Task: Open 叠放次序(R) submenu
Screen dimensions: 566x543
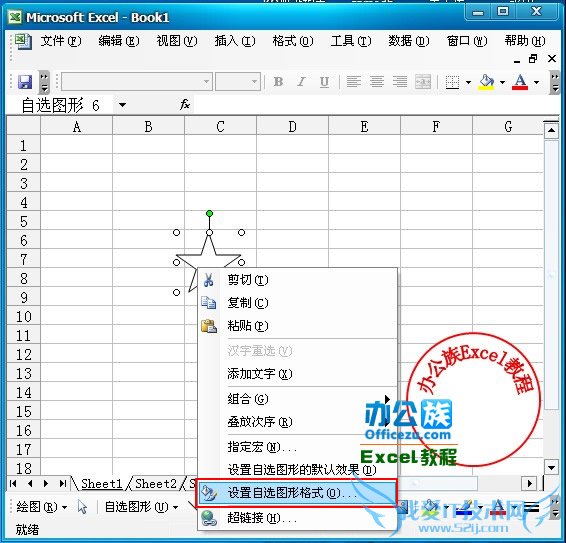Action: pyautogui.click(x=297, y=422)
